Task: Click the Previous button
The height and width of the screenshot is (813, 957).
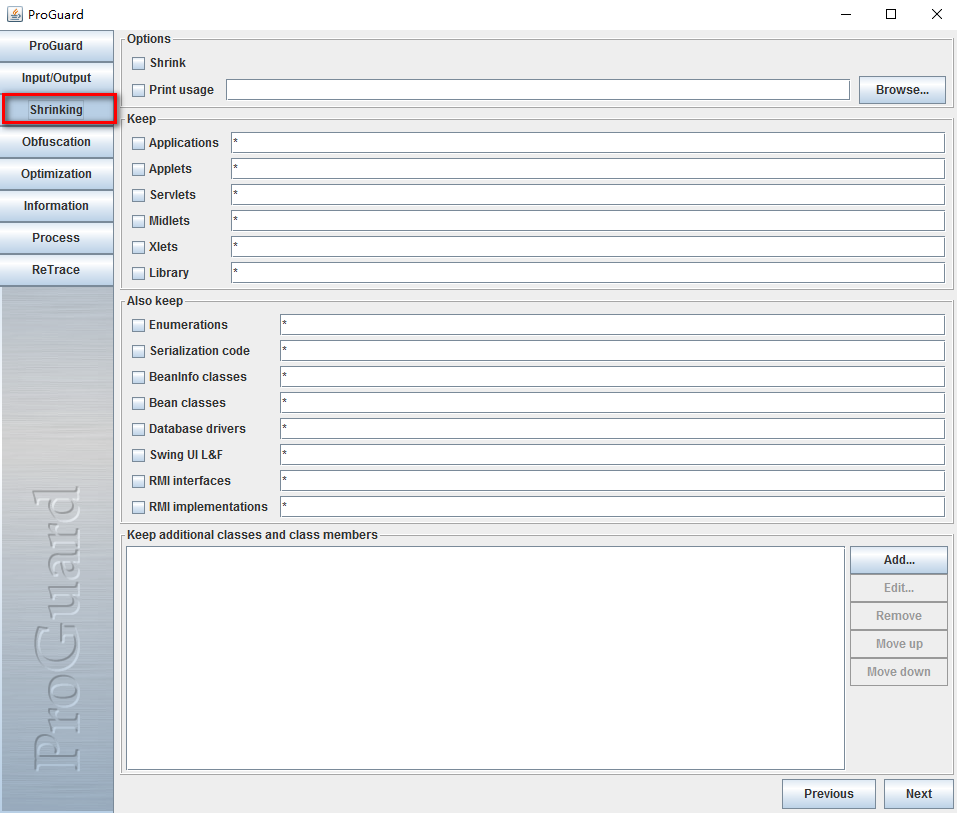Action: pos(829,793)
